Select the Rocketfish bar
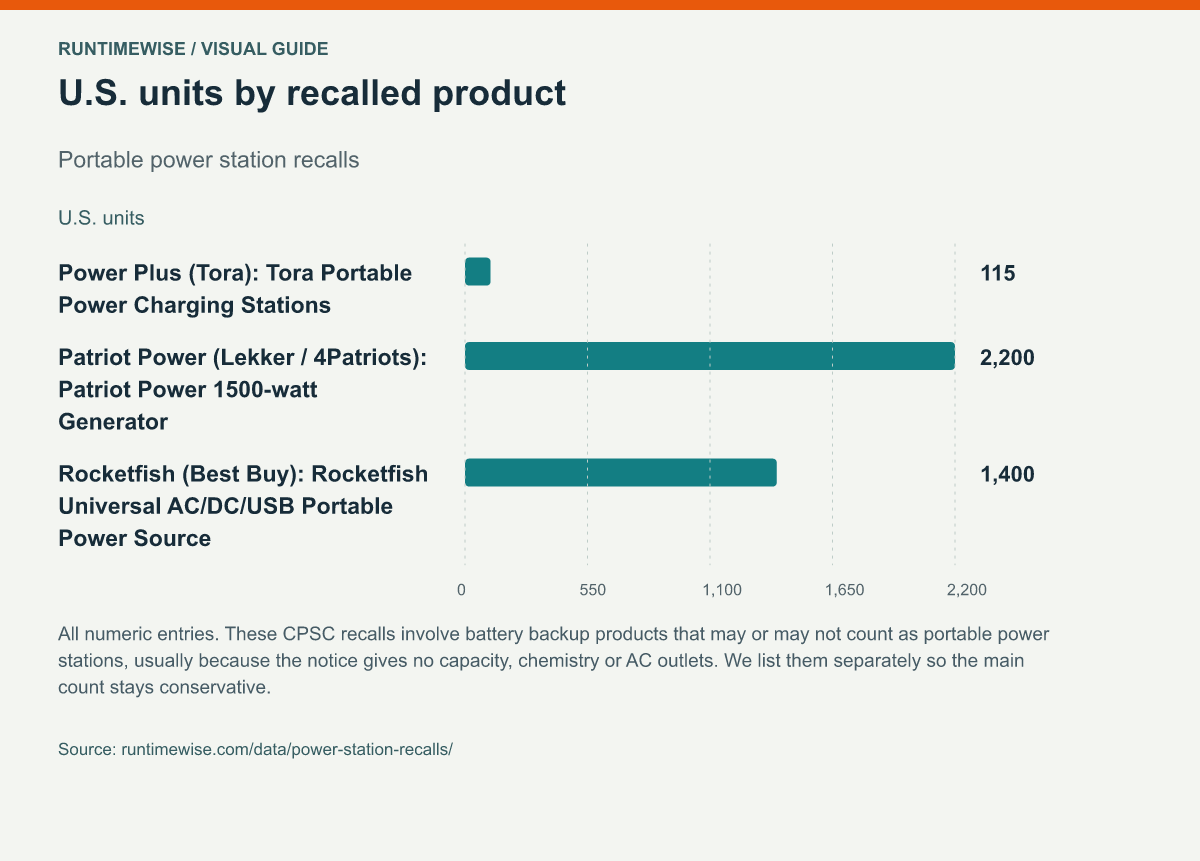The width and height of the screenshot is (1200, 861). 621,473
